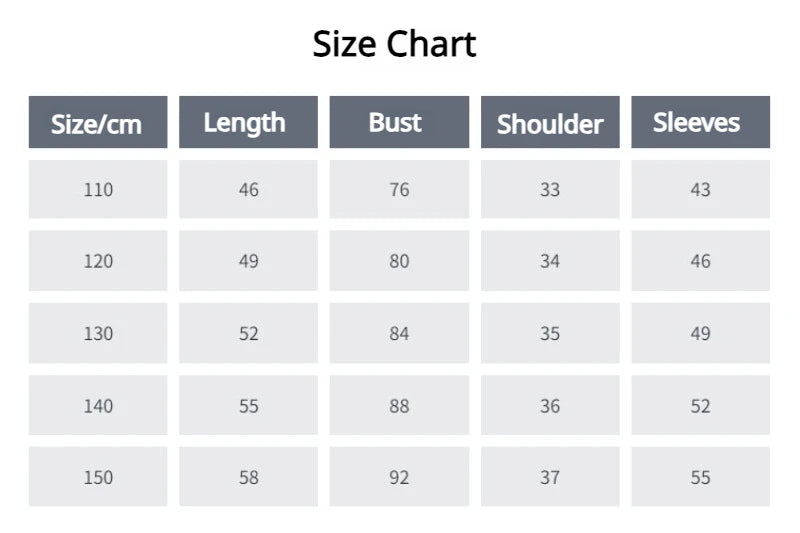Select the size 140 row cell
The image size is (800, 533).
98,405
